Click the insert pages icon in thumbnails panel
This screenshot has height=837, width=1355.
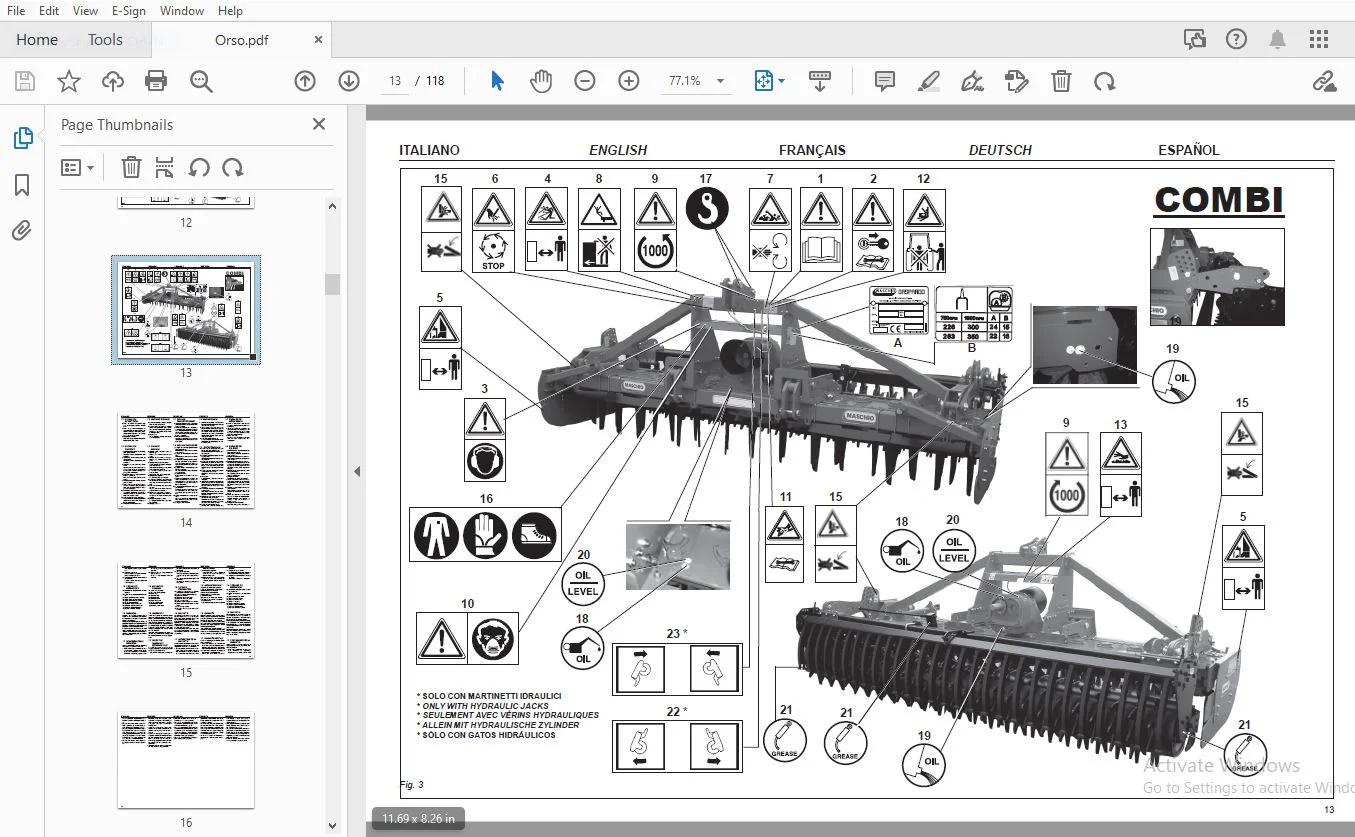[x=165, y=168]
